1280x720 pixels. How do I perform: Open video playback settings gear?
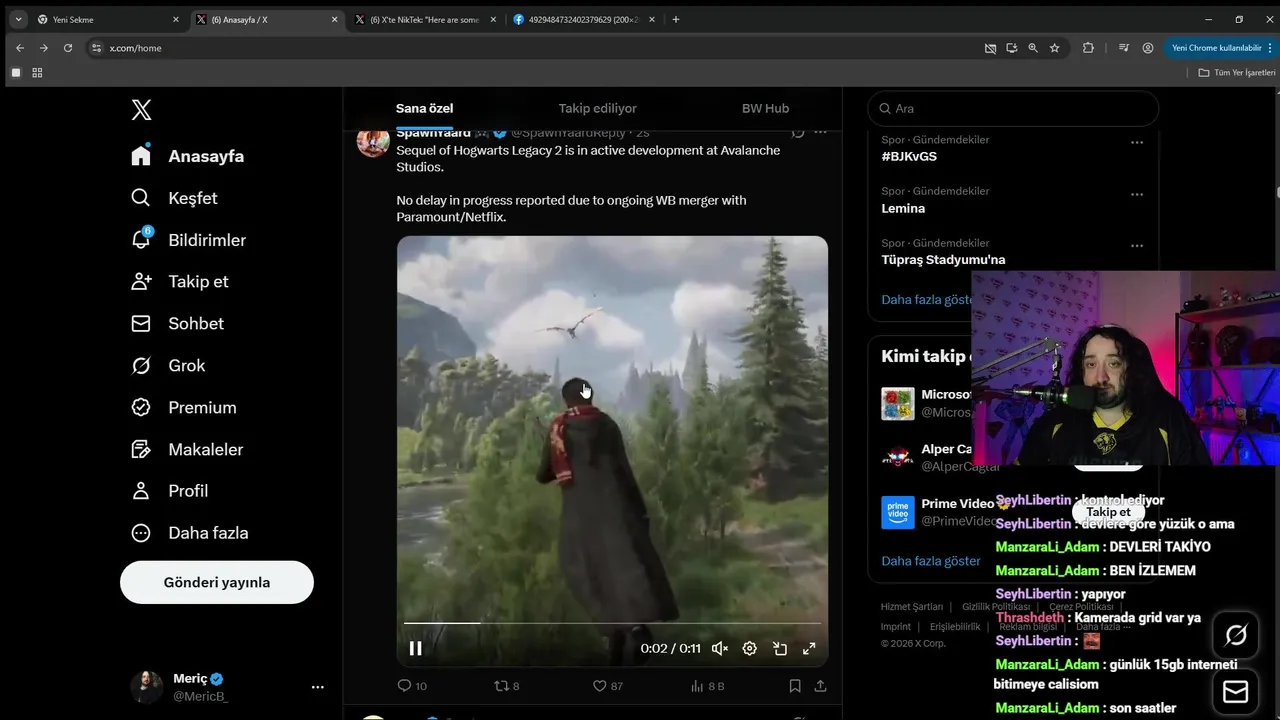(x=750, y=649)
